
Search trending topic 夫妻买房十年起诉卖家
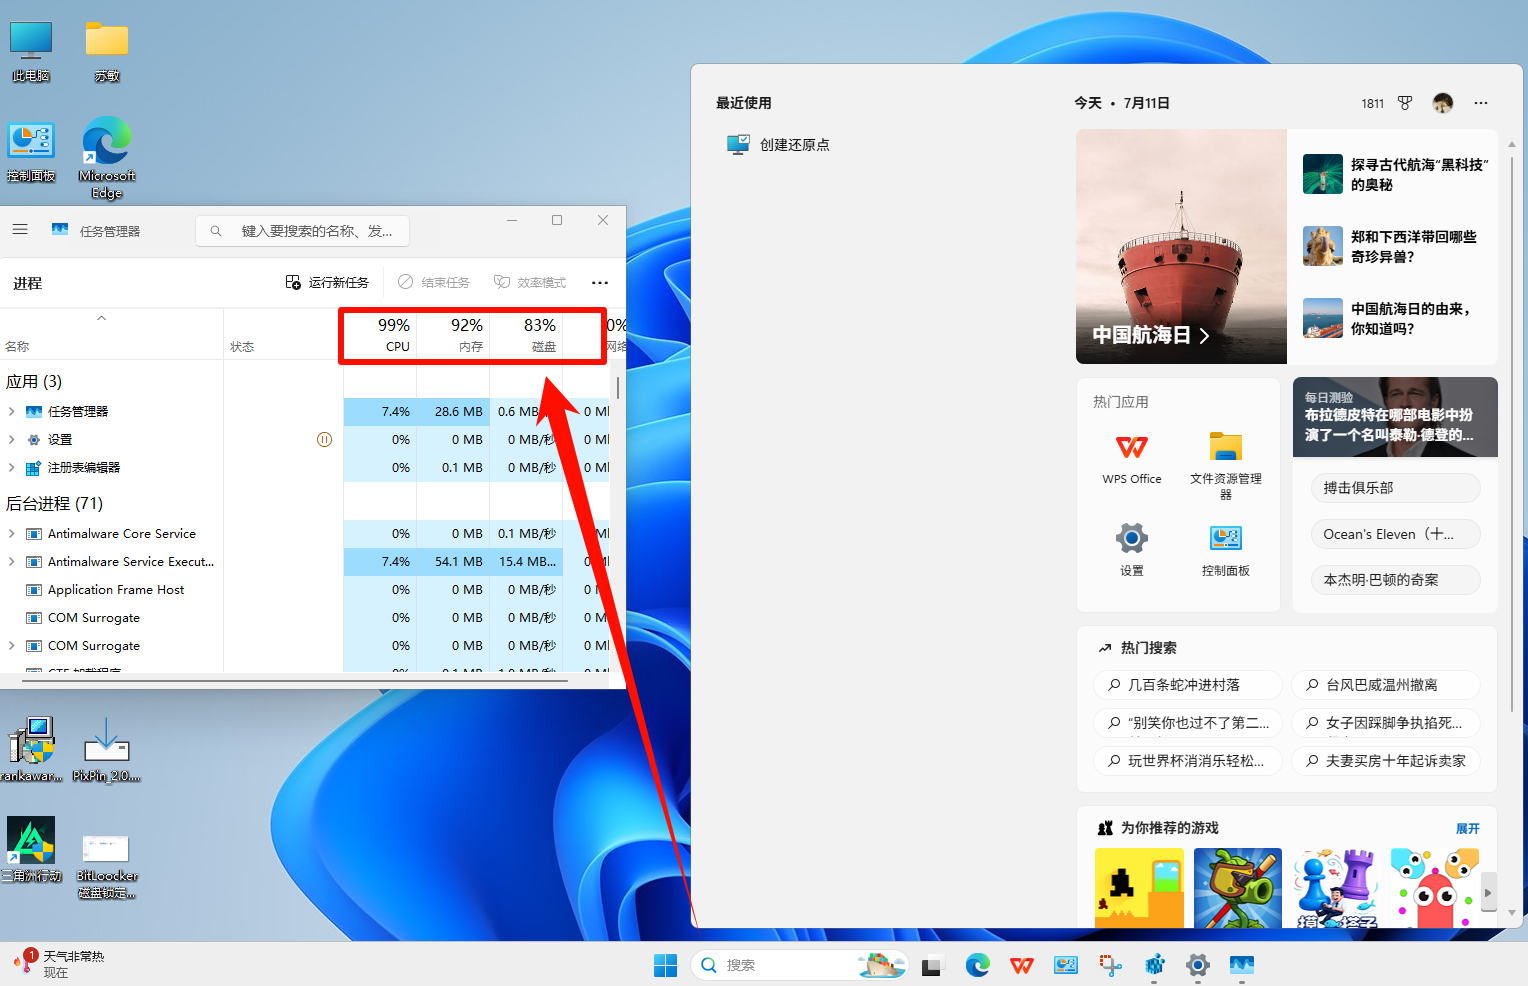click(1386, 761)
